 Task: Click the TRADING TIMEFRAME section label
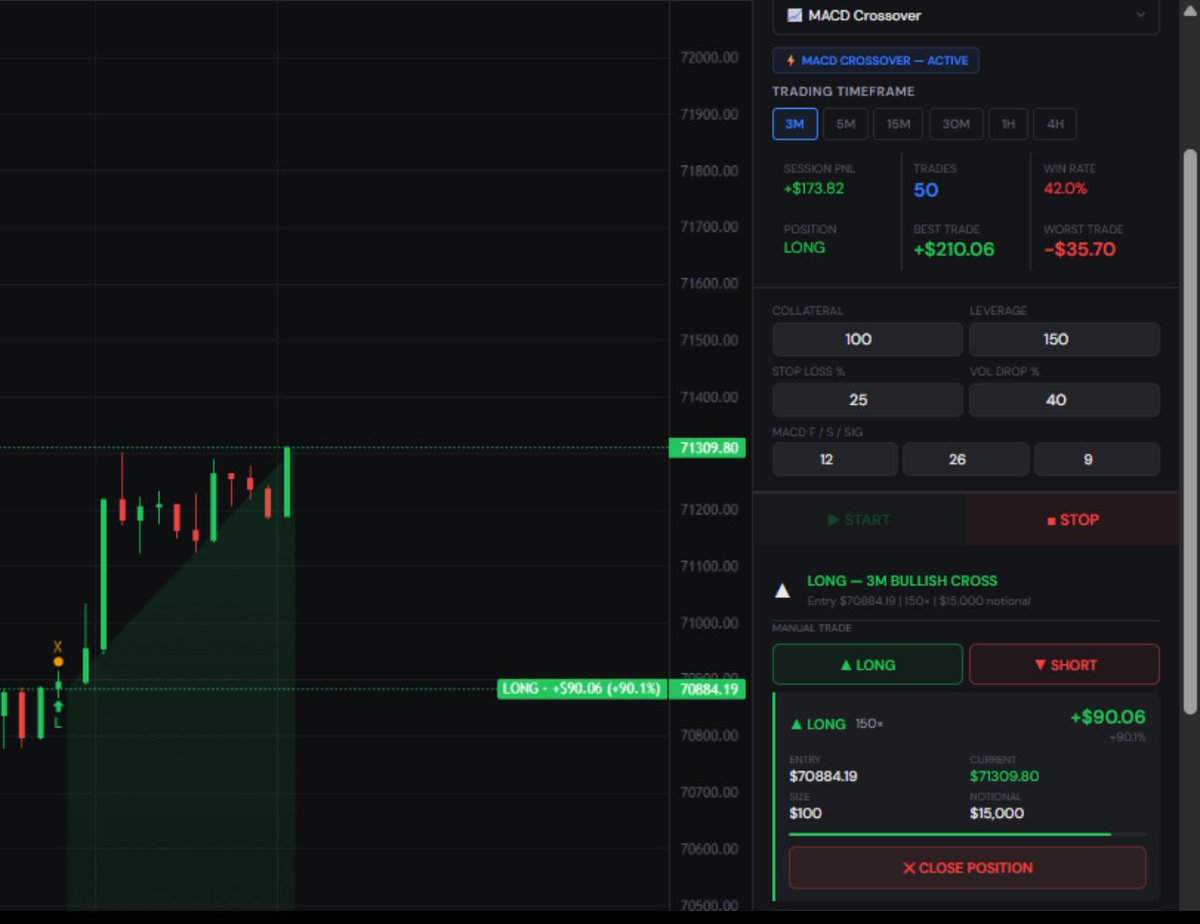pyautogui.click(x=843, y=91)
